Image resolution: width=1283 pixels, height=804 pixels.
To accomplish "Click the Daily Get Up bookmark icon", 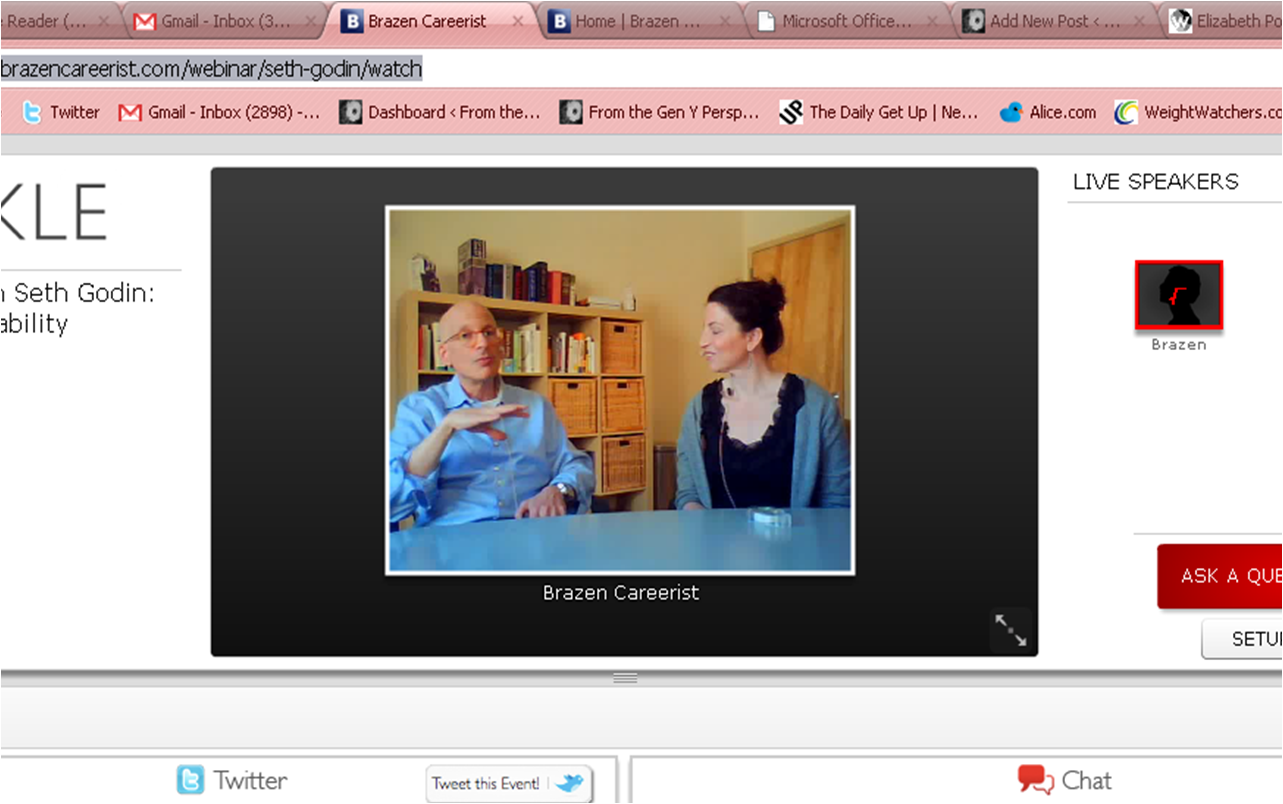I will [x=791, y=112].
